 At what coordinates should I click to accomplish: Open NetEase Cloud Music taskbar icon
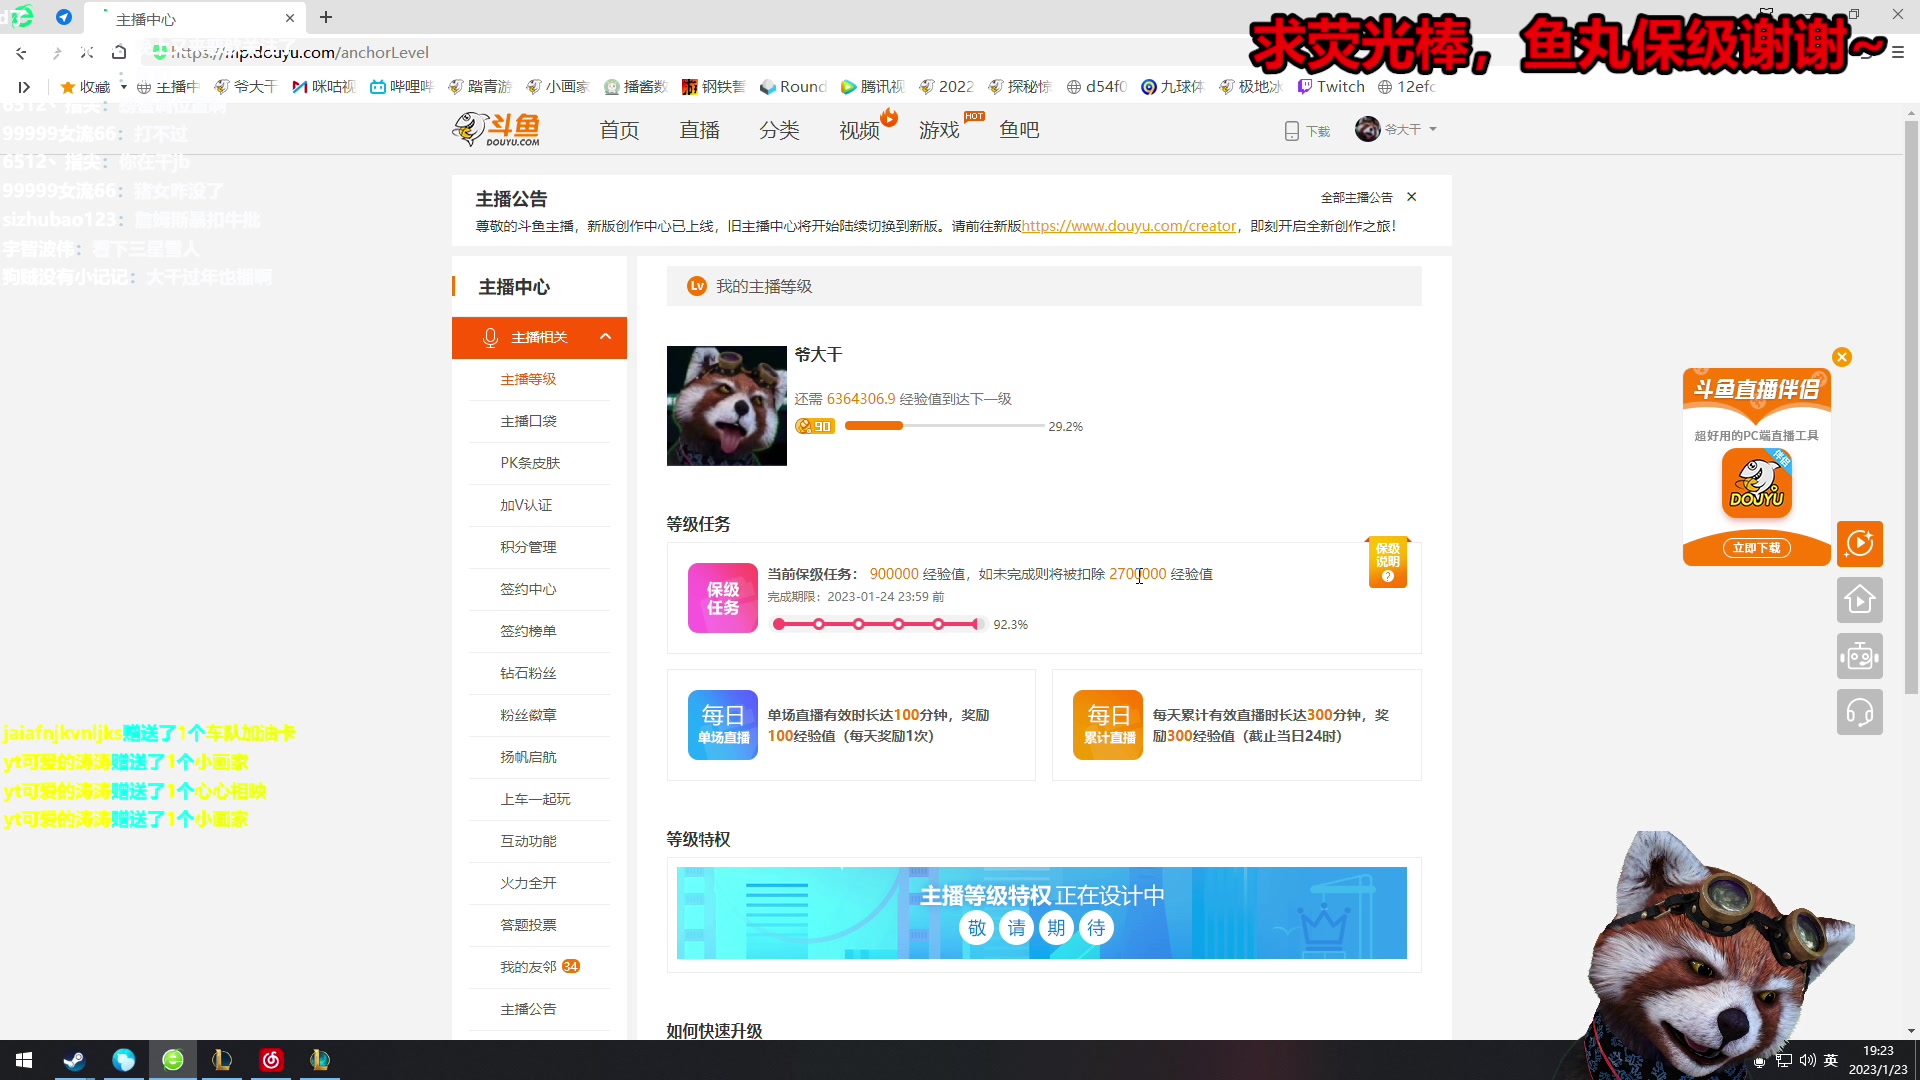(x=271, y=1060)
